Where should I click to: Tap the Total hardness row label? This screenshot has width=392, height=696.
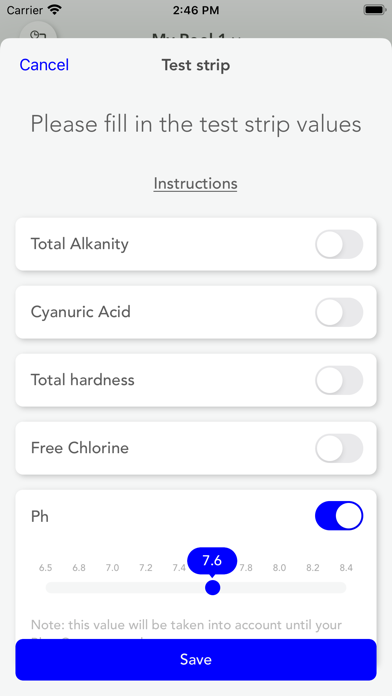coord(83,380)
